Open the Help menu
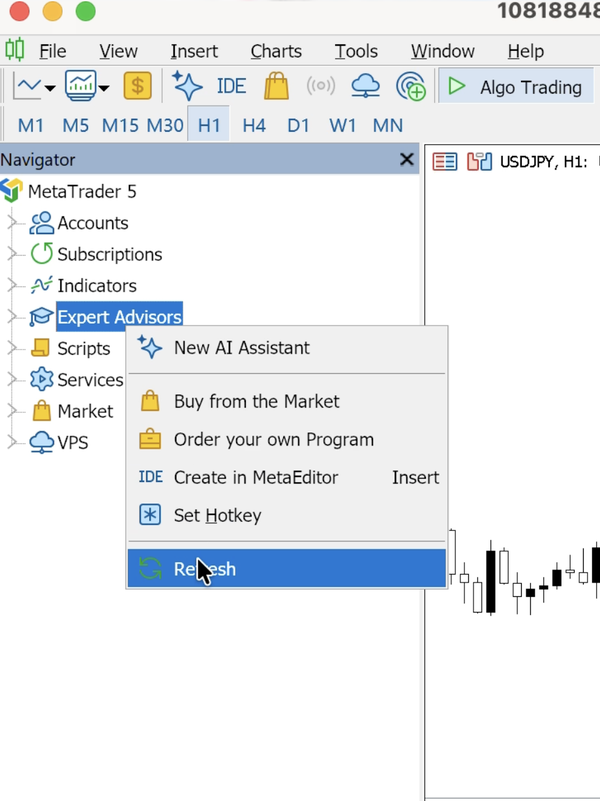 point(525,51)
